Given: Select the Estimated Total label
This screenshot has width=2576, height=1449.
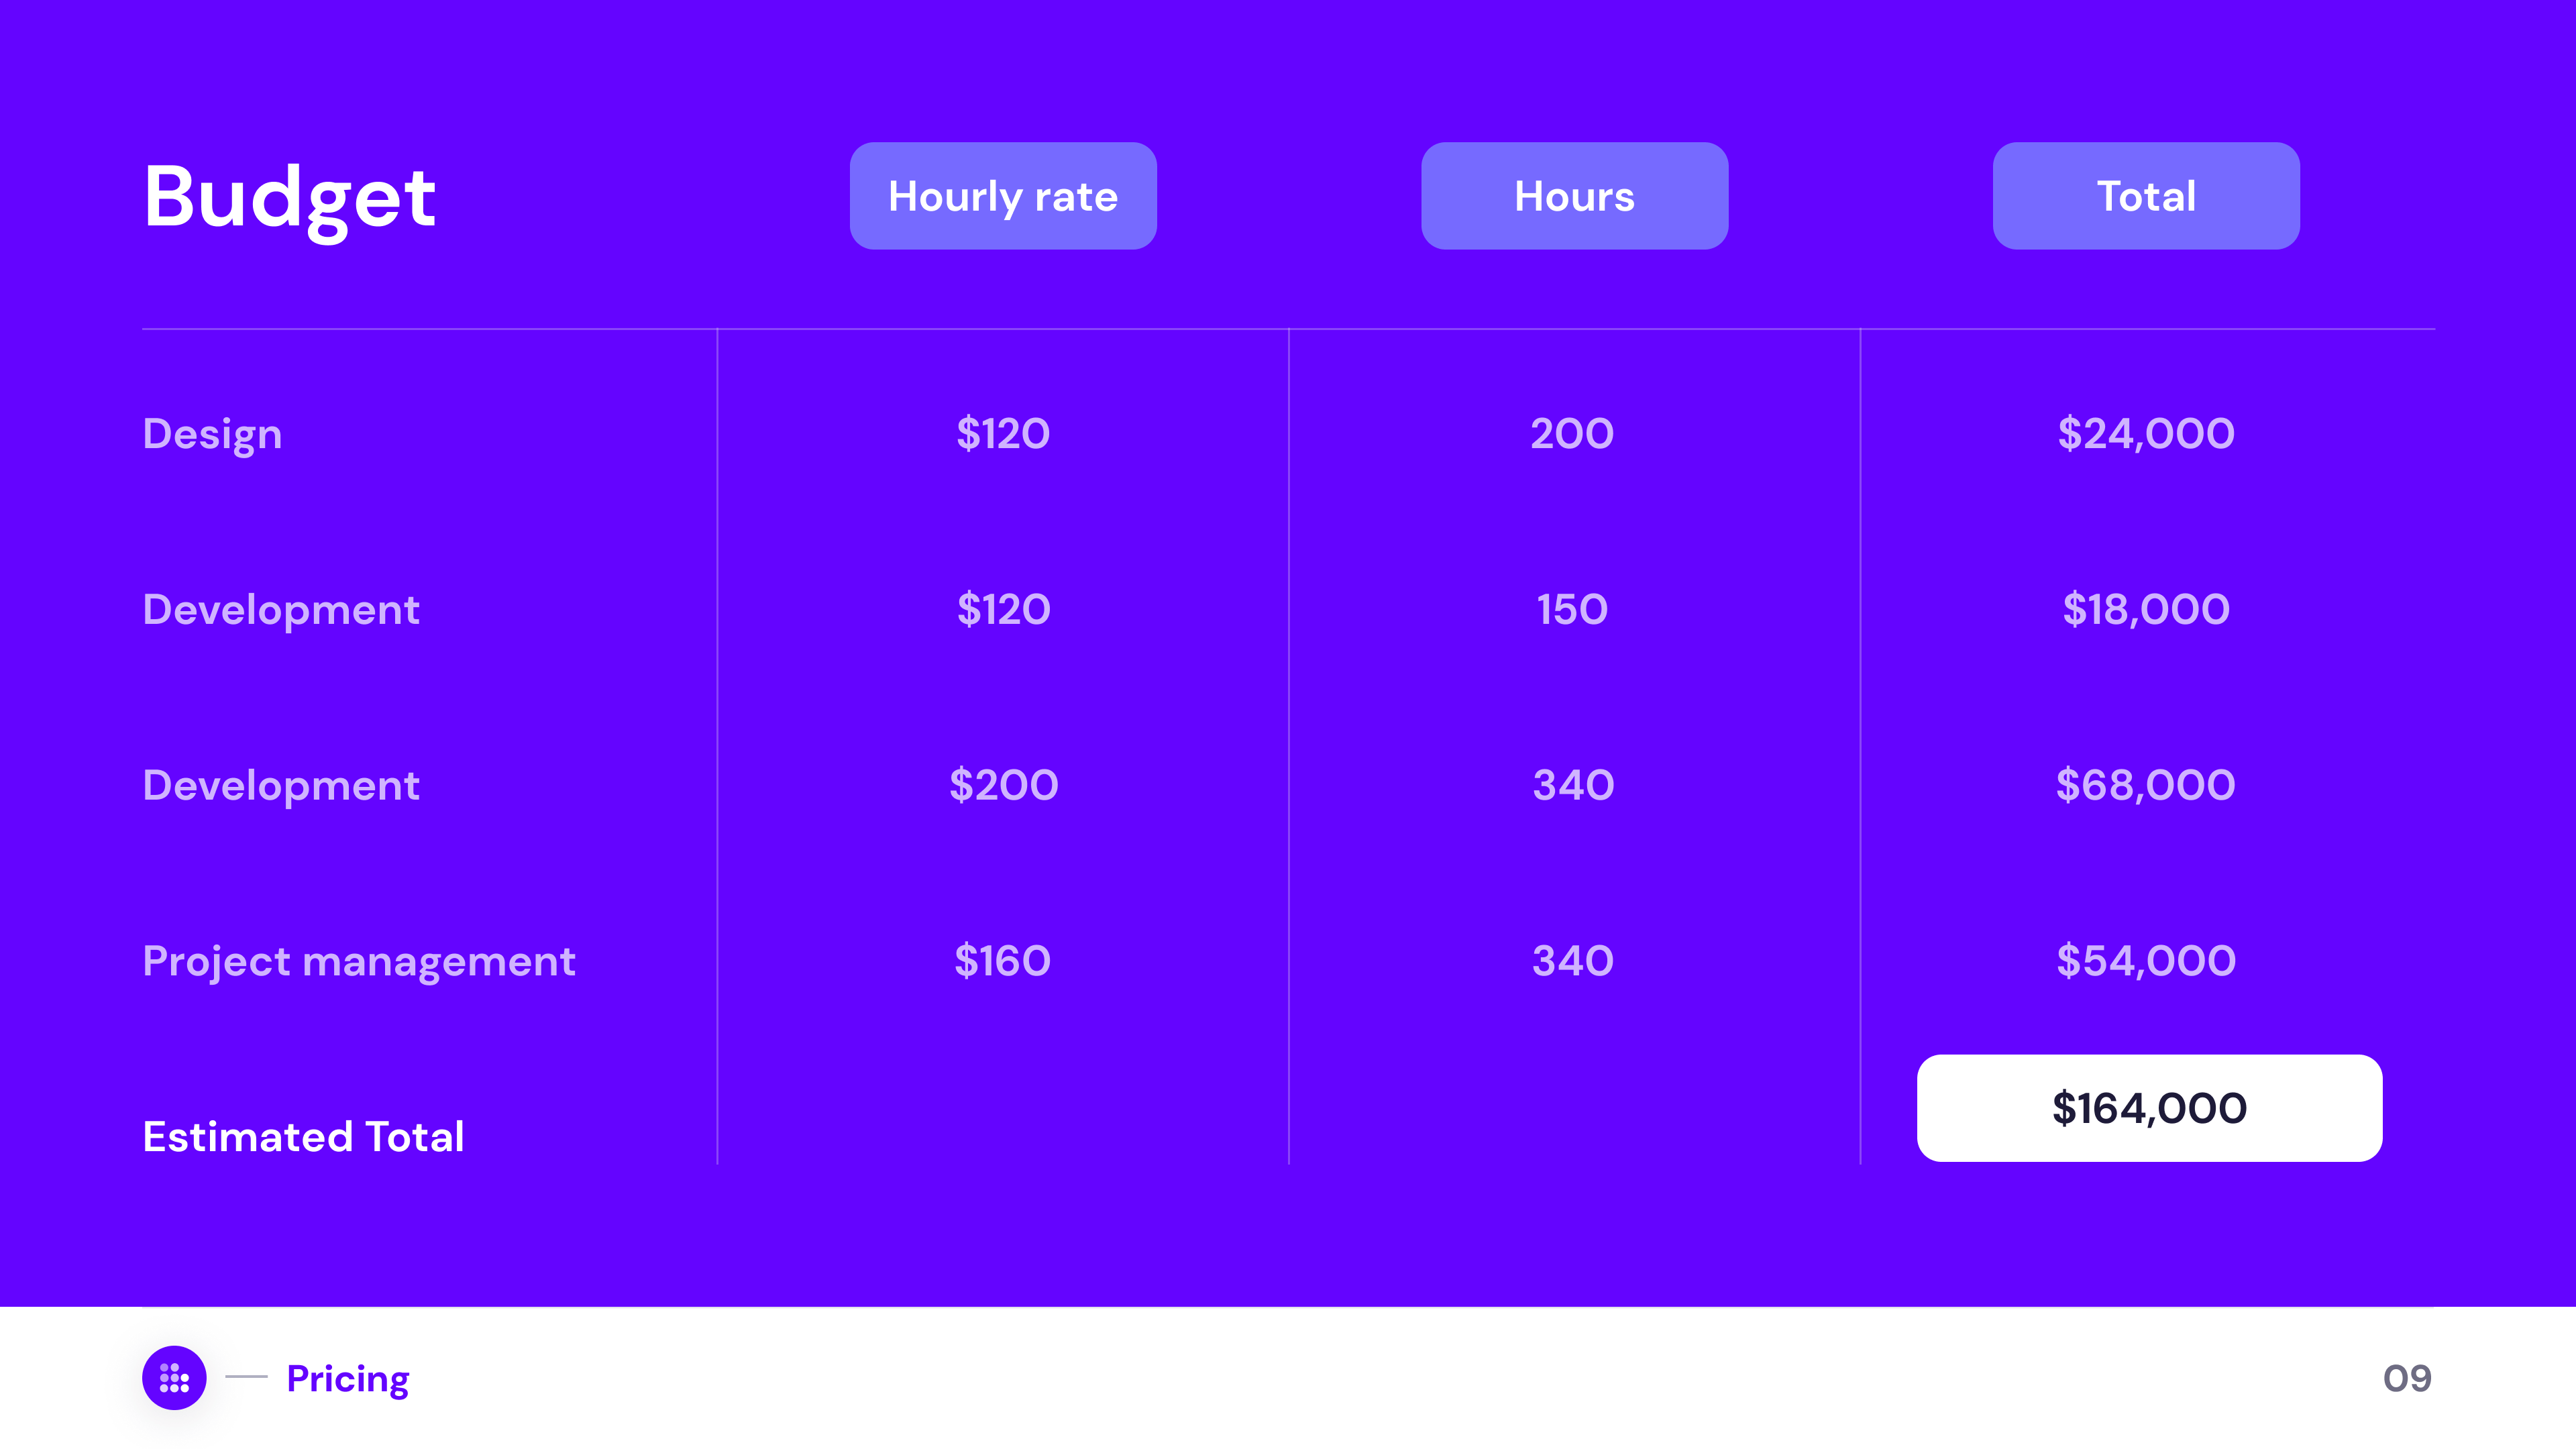Looking at the screenshot, I should pyautogui.click(x=303, y=1137).
